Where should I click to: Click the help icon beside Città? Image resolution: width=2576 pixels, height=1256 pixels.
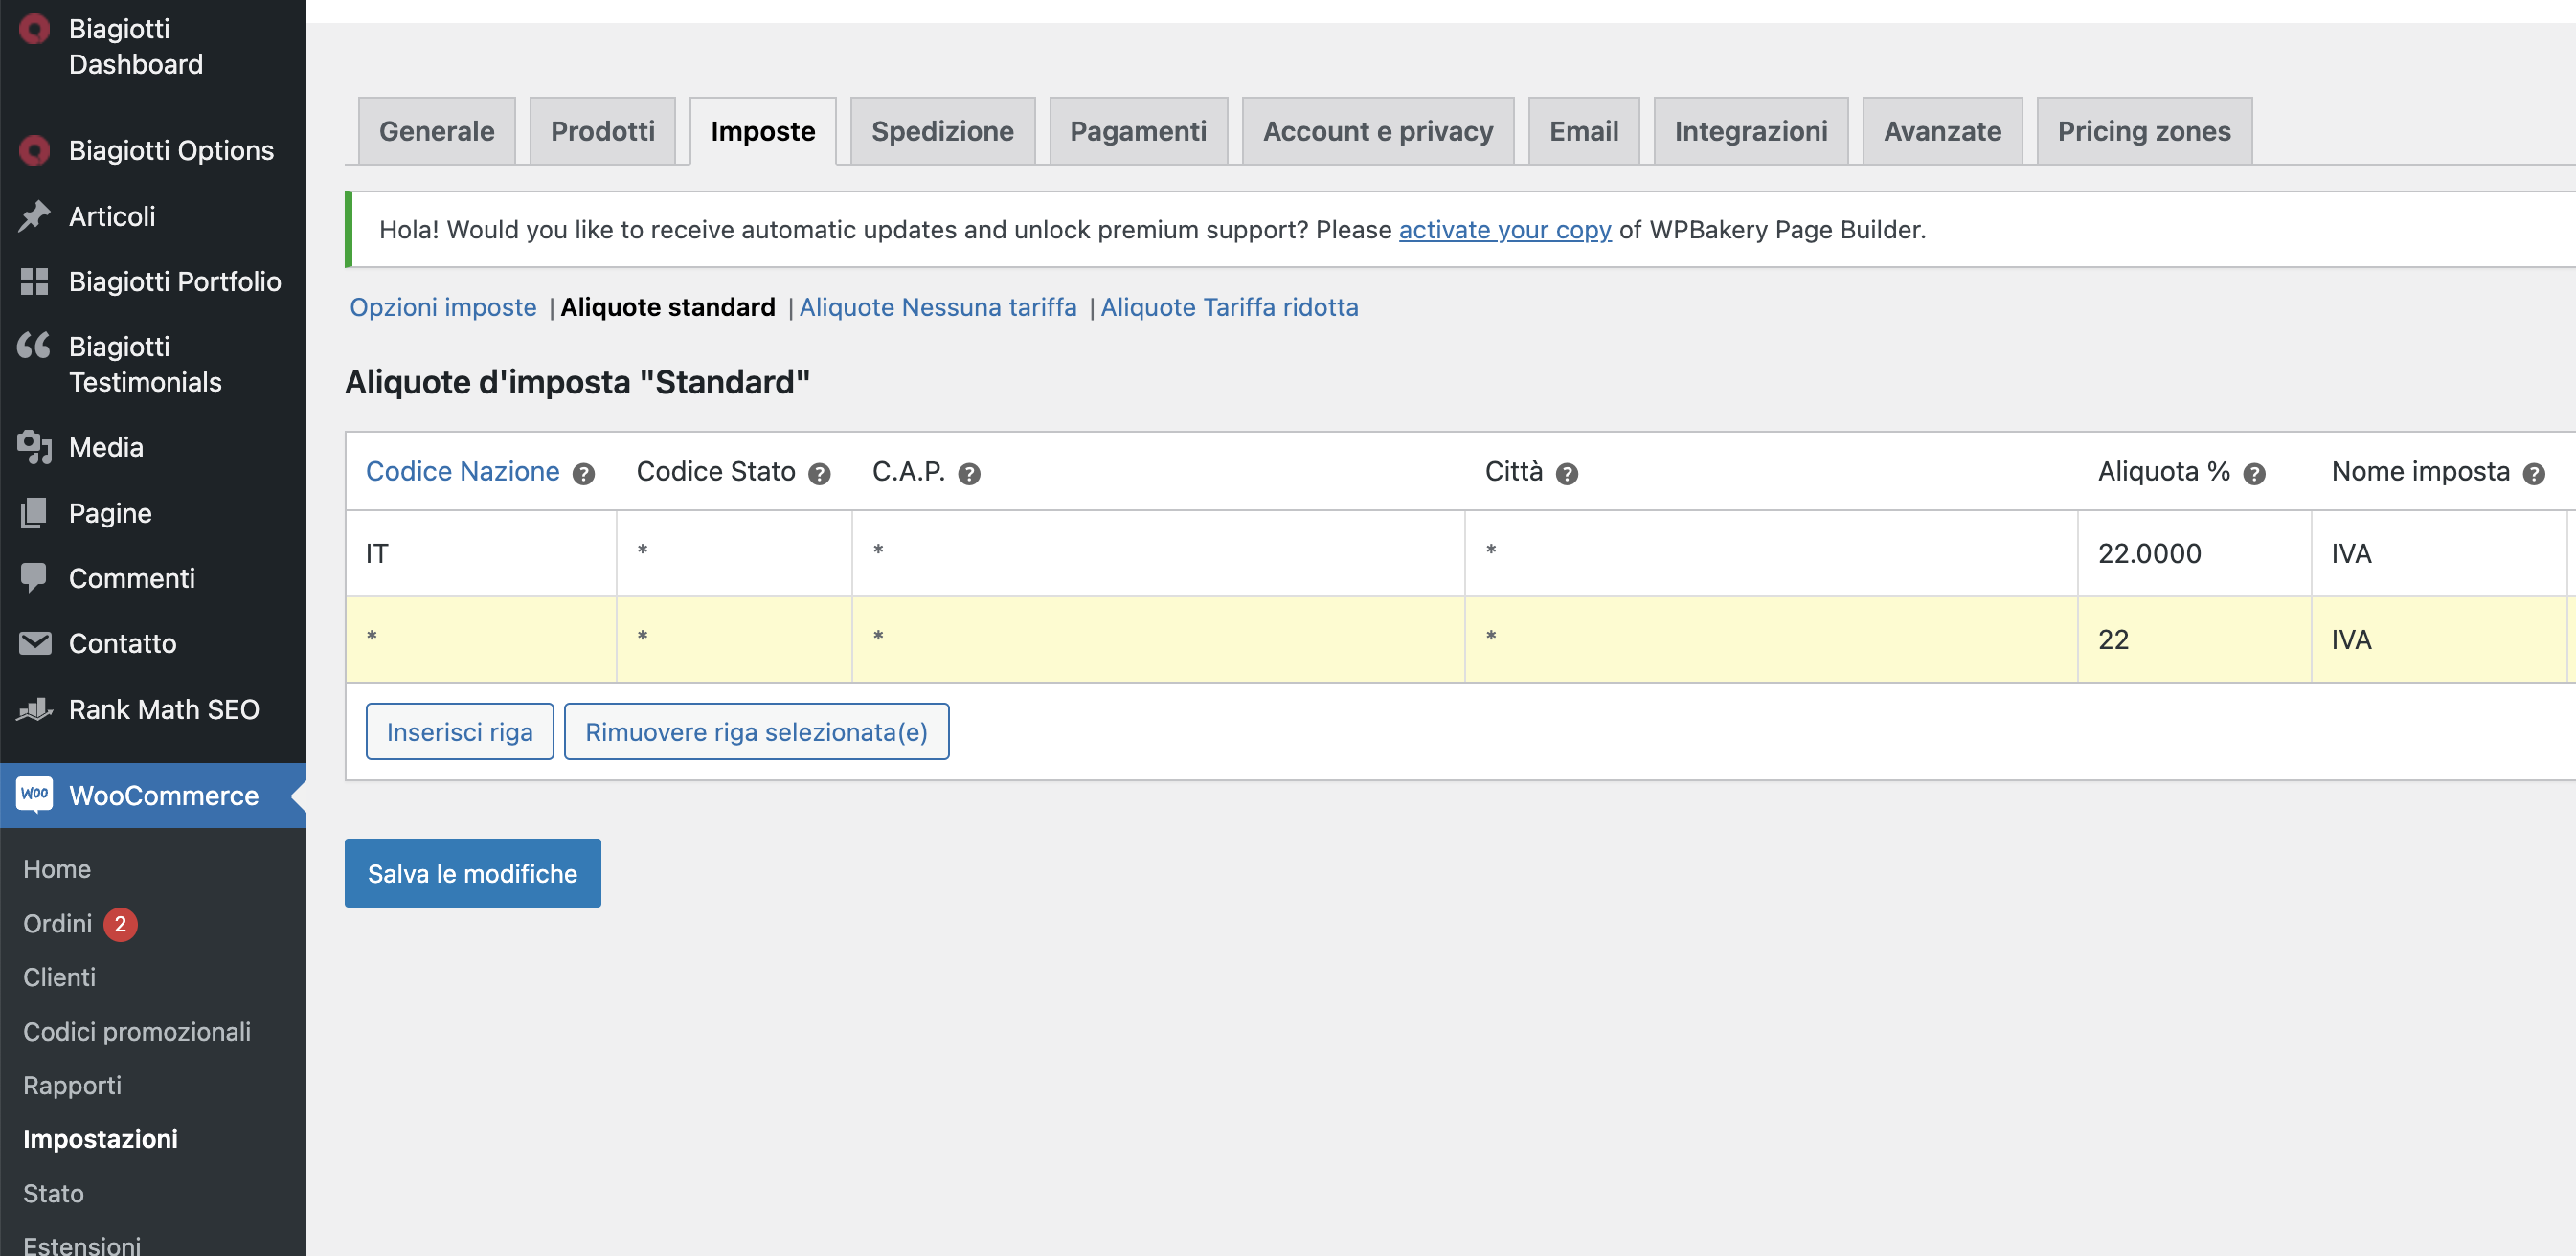coord(1567,474)
